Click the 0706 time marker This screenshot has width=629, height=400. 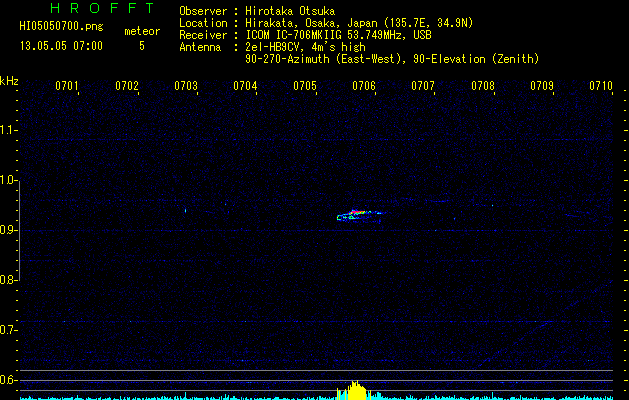point(364,86)
